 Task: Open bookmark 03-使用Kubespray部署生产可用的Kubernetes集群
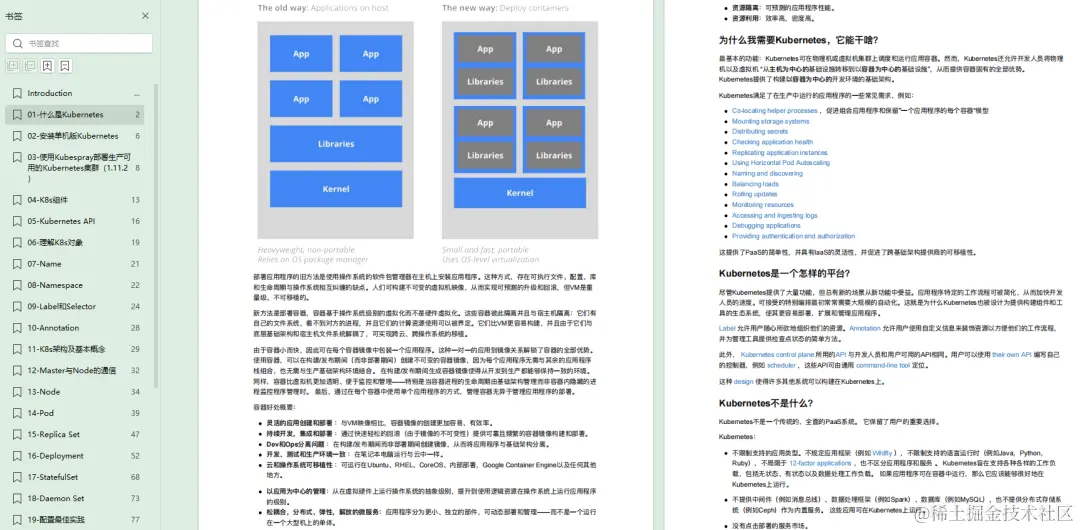[74, 167]
